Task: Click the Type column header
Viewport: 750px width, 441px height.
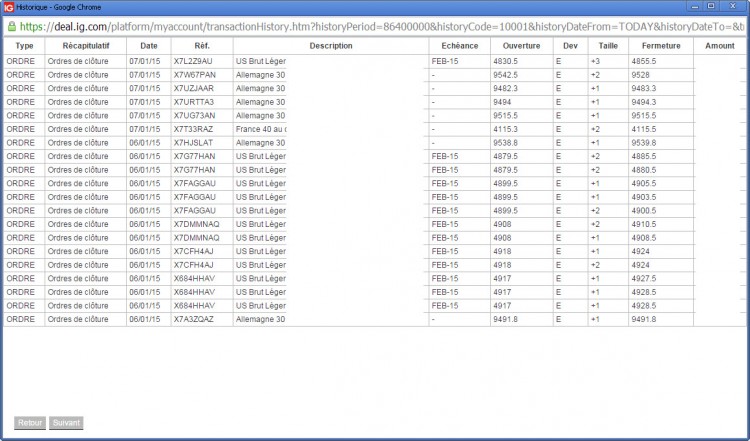Action: pyautogui.click(x=24, y=46)
